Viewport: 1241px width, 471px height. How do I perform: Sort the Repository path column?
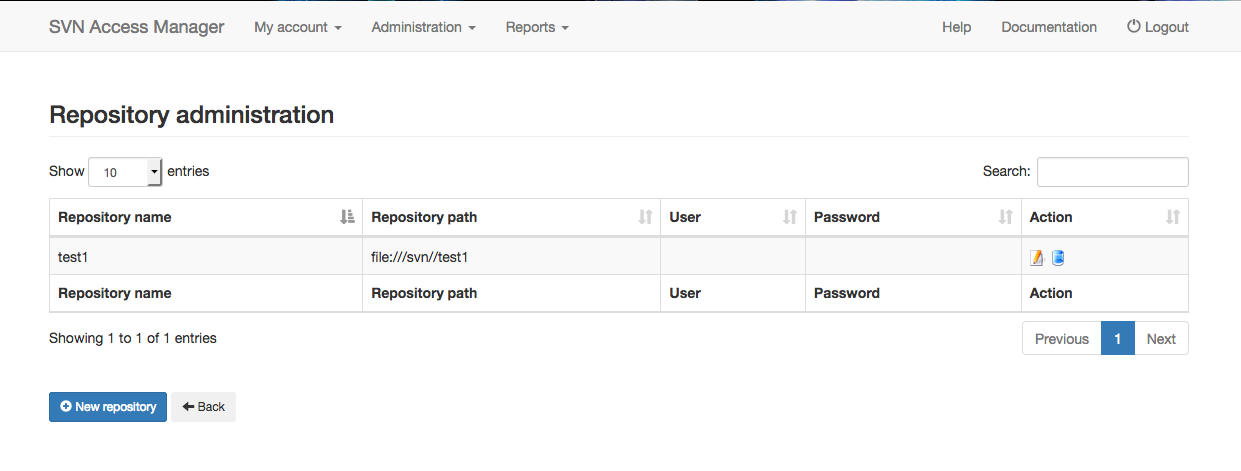(645, 217)
